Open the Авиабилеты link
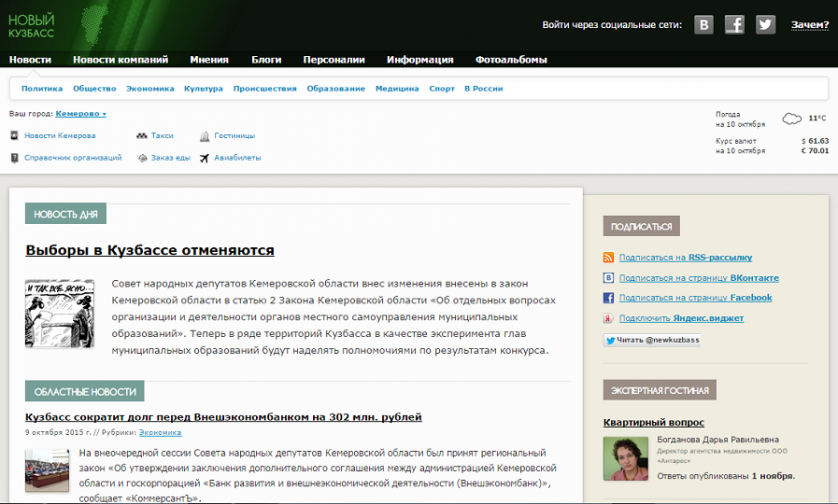Screen dimensions: 838x504 coord(237,158)
